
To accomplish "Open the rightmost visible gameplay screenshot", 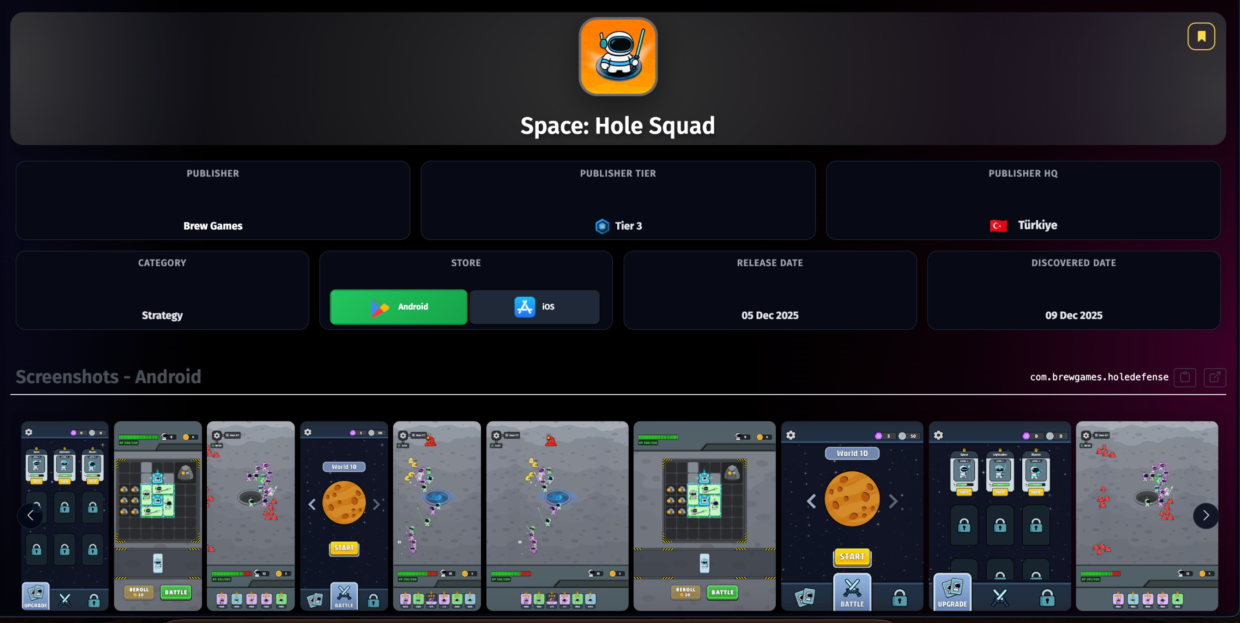I will [1146, 515].
